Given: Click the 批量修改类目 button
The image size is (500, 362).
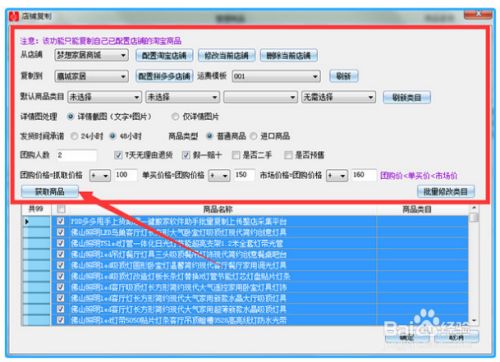Looking at the screenshot, I should pyautogui.click(x=446, y=192).
